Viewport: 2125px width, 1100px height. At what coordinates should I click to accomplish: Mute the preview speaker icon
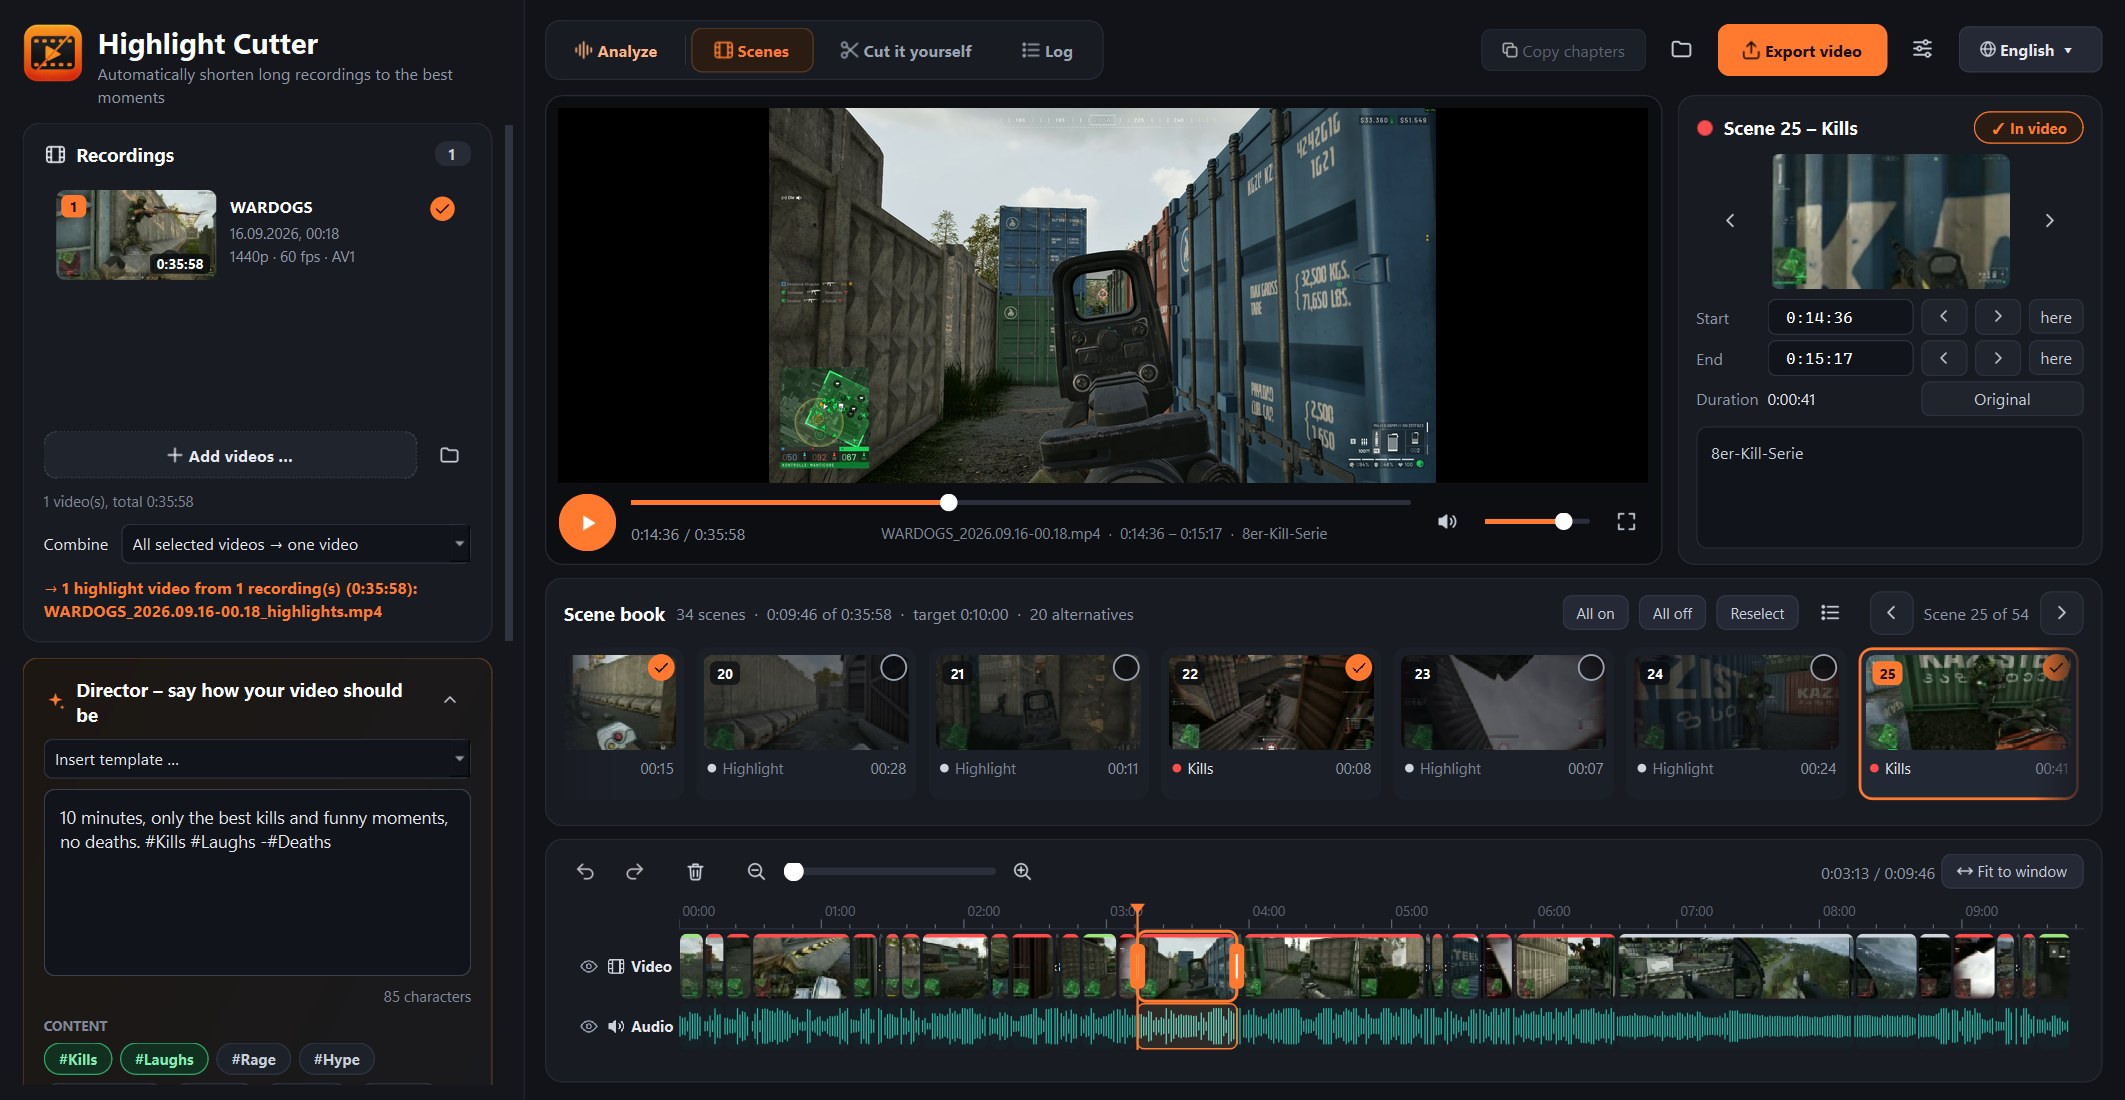[x=1447, y=521]
